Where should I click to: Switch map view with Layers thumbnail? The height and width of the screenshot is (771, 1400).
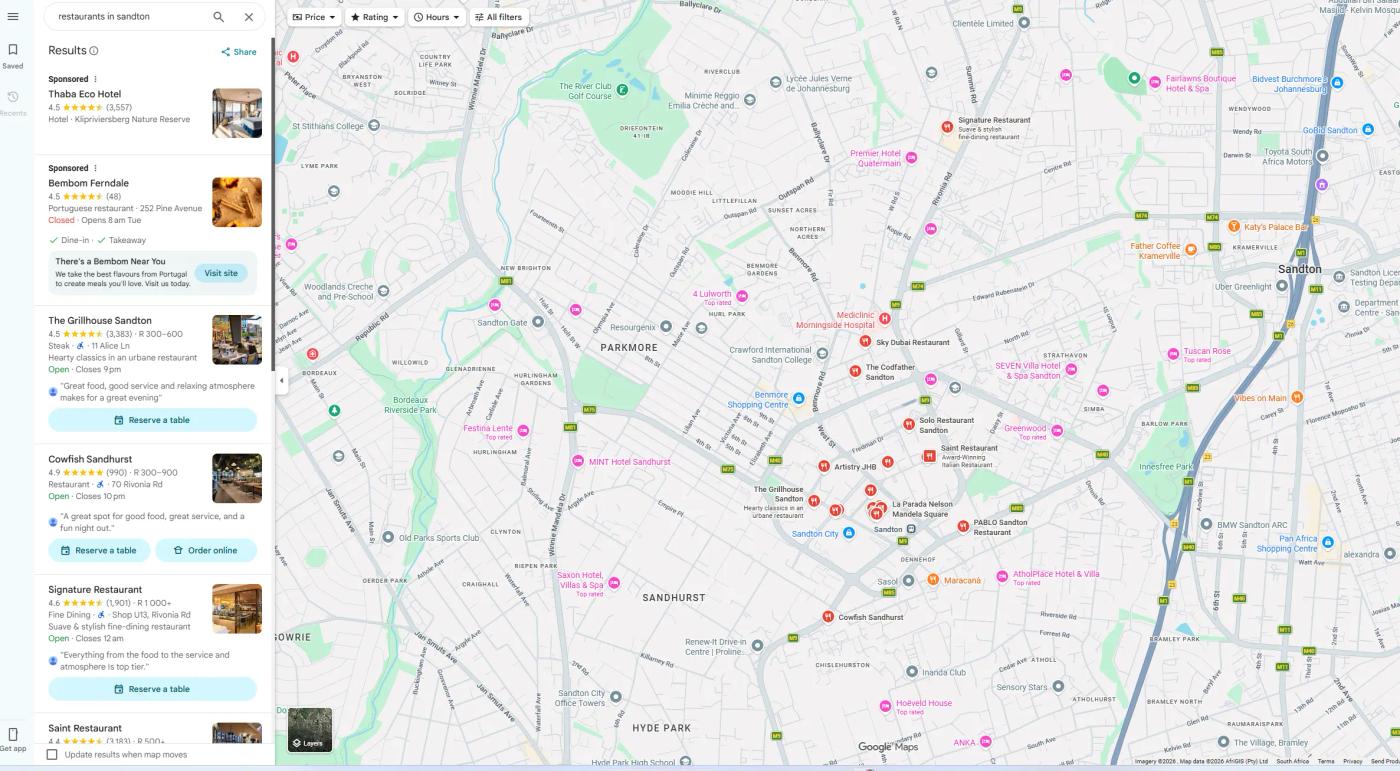click(310, 730)
